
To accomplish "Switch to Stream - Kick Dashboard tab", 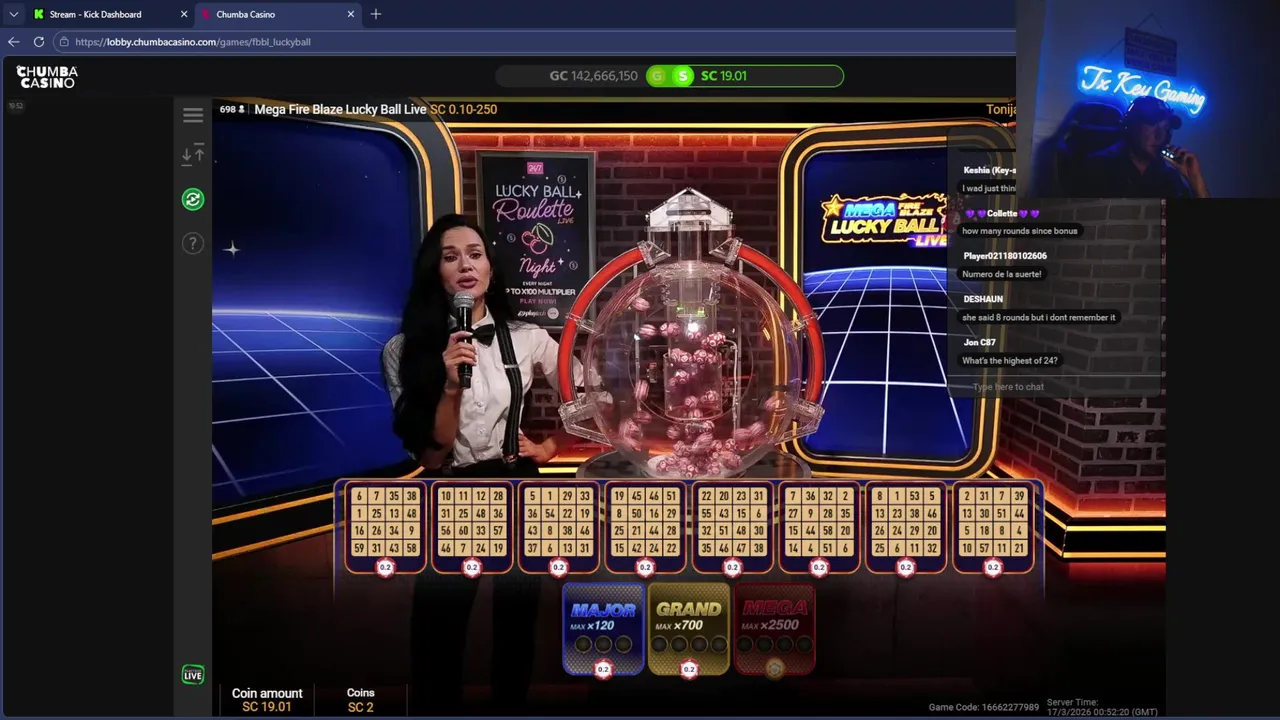I will pyautogui.click(x=110, y=14).
